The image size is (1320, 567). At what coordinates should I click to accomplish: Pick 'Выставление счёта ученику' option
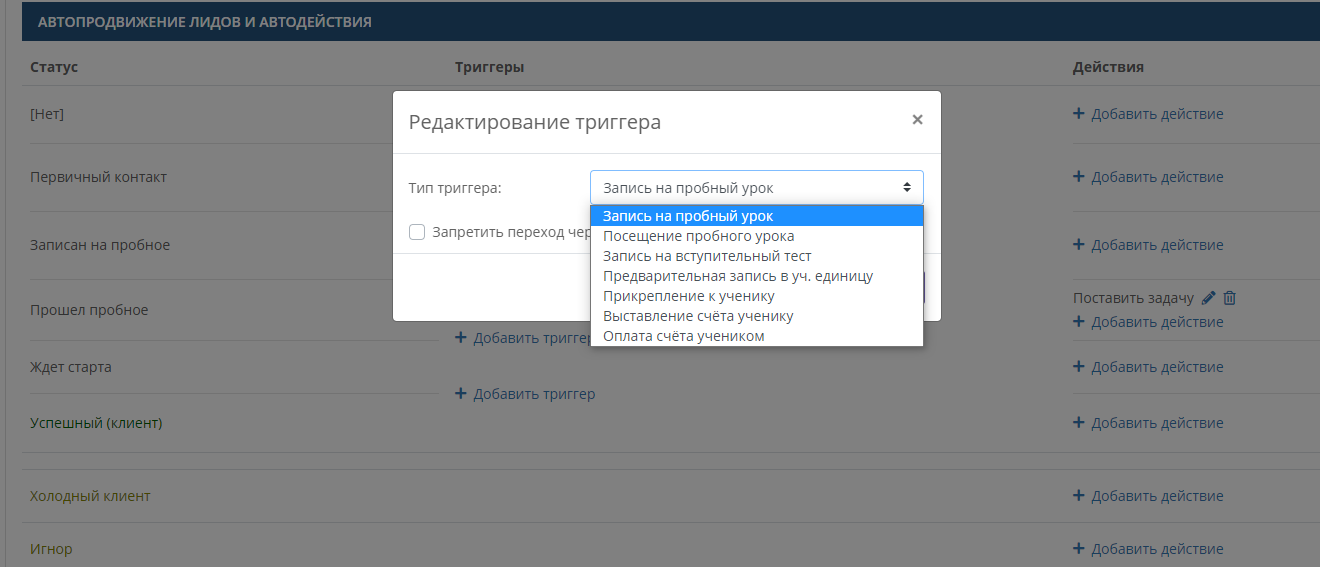pos(757,316)
